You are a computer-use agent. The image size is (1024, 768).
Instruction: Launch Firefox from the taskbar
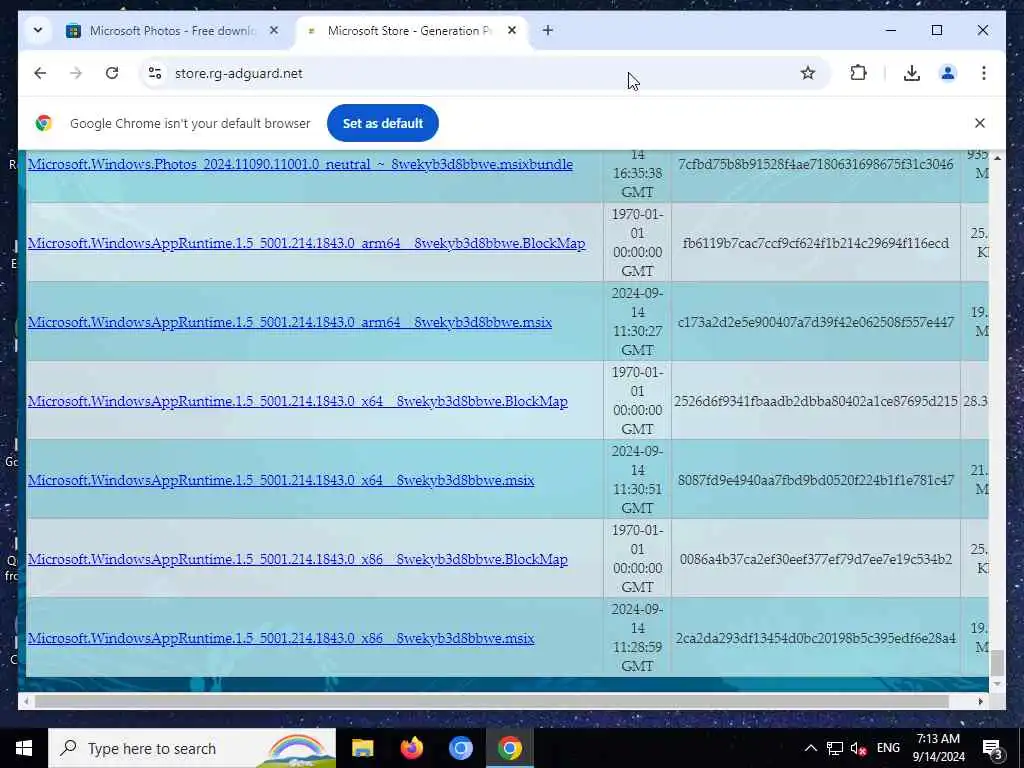411,748
